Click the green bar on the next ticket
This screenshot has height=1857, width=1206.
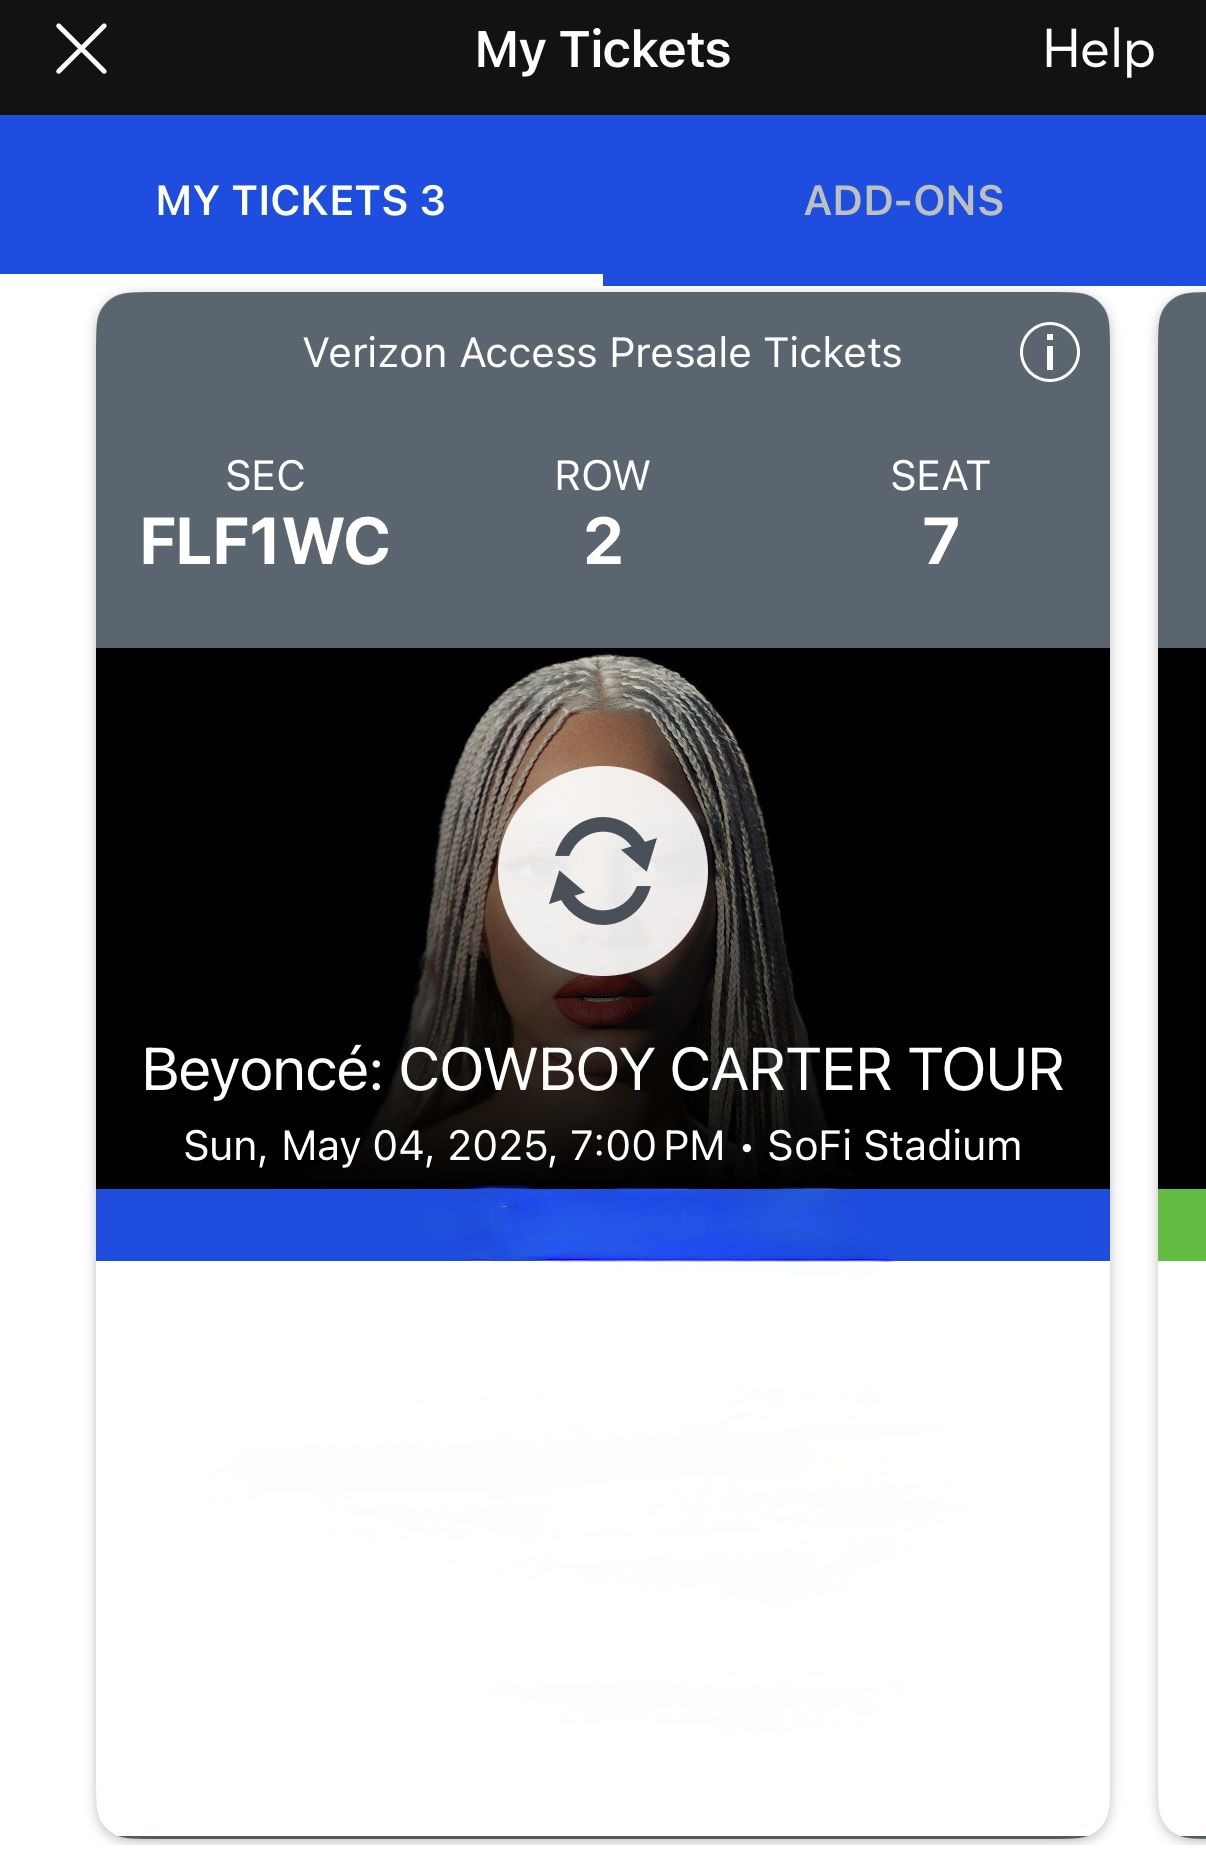[1183, 1225]
